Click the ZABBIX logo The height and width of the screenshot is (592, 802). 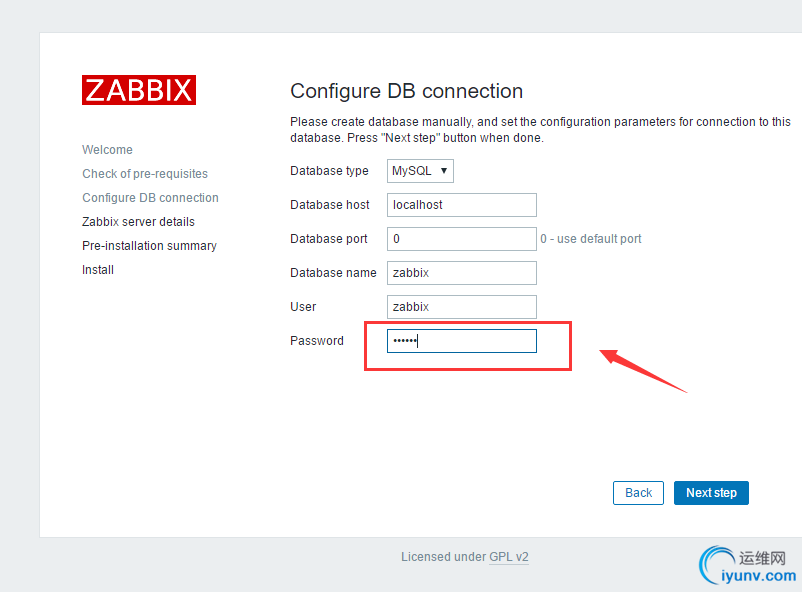tap(139, 90)
